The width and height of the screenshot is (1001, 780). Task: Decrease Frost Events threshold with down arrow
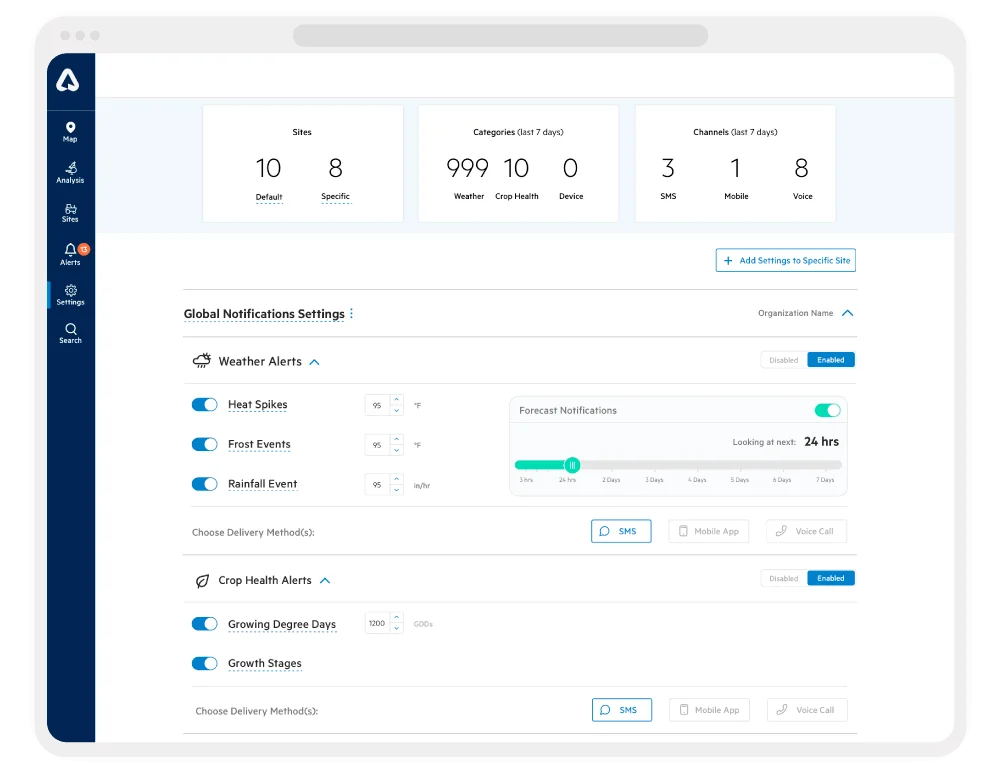(396, 450)
